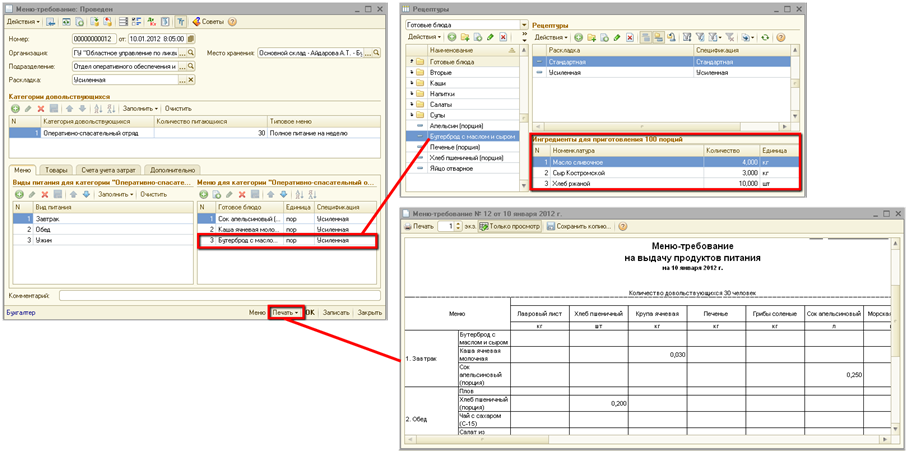The width and height of the screenshot is (909, 453).
Task: Open the Готовые блюда combo box dropdown
Action: click(523, 25)
